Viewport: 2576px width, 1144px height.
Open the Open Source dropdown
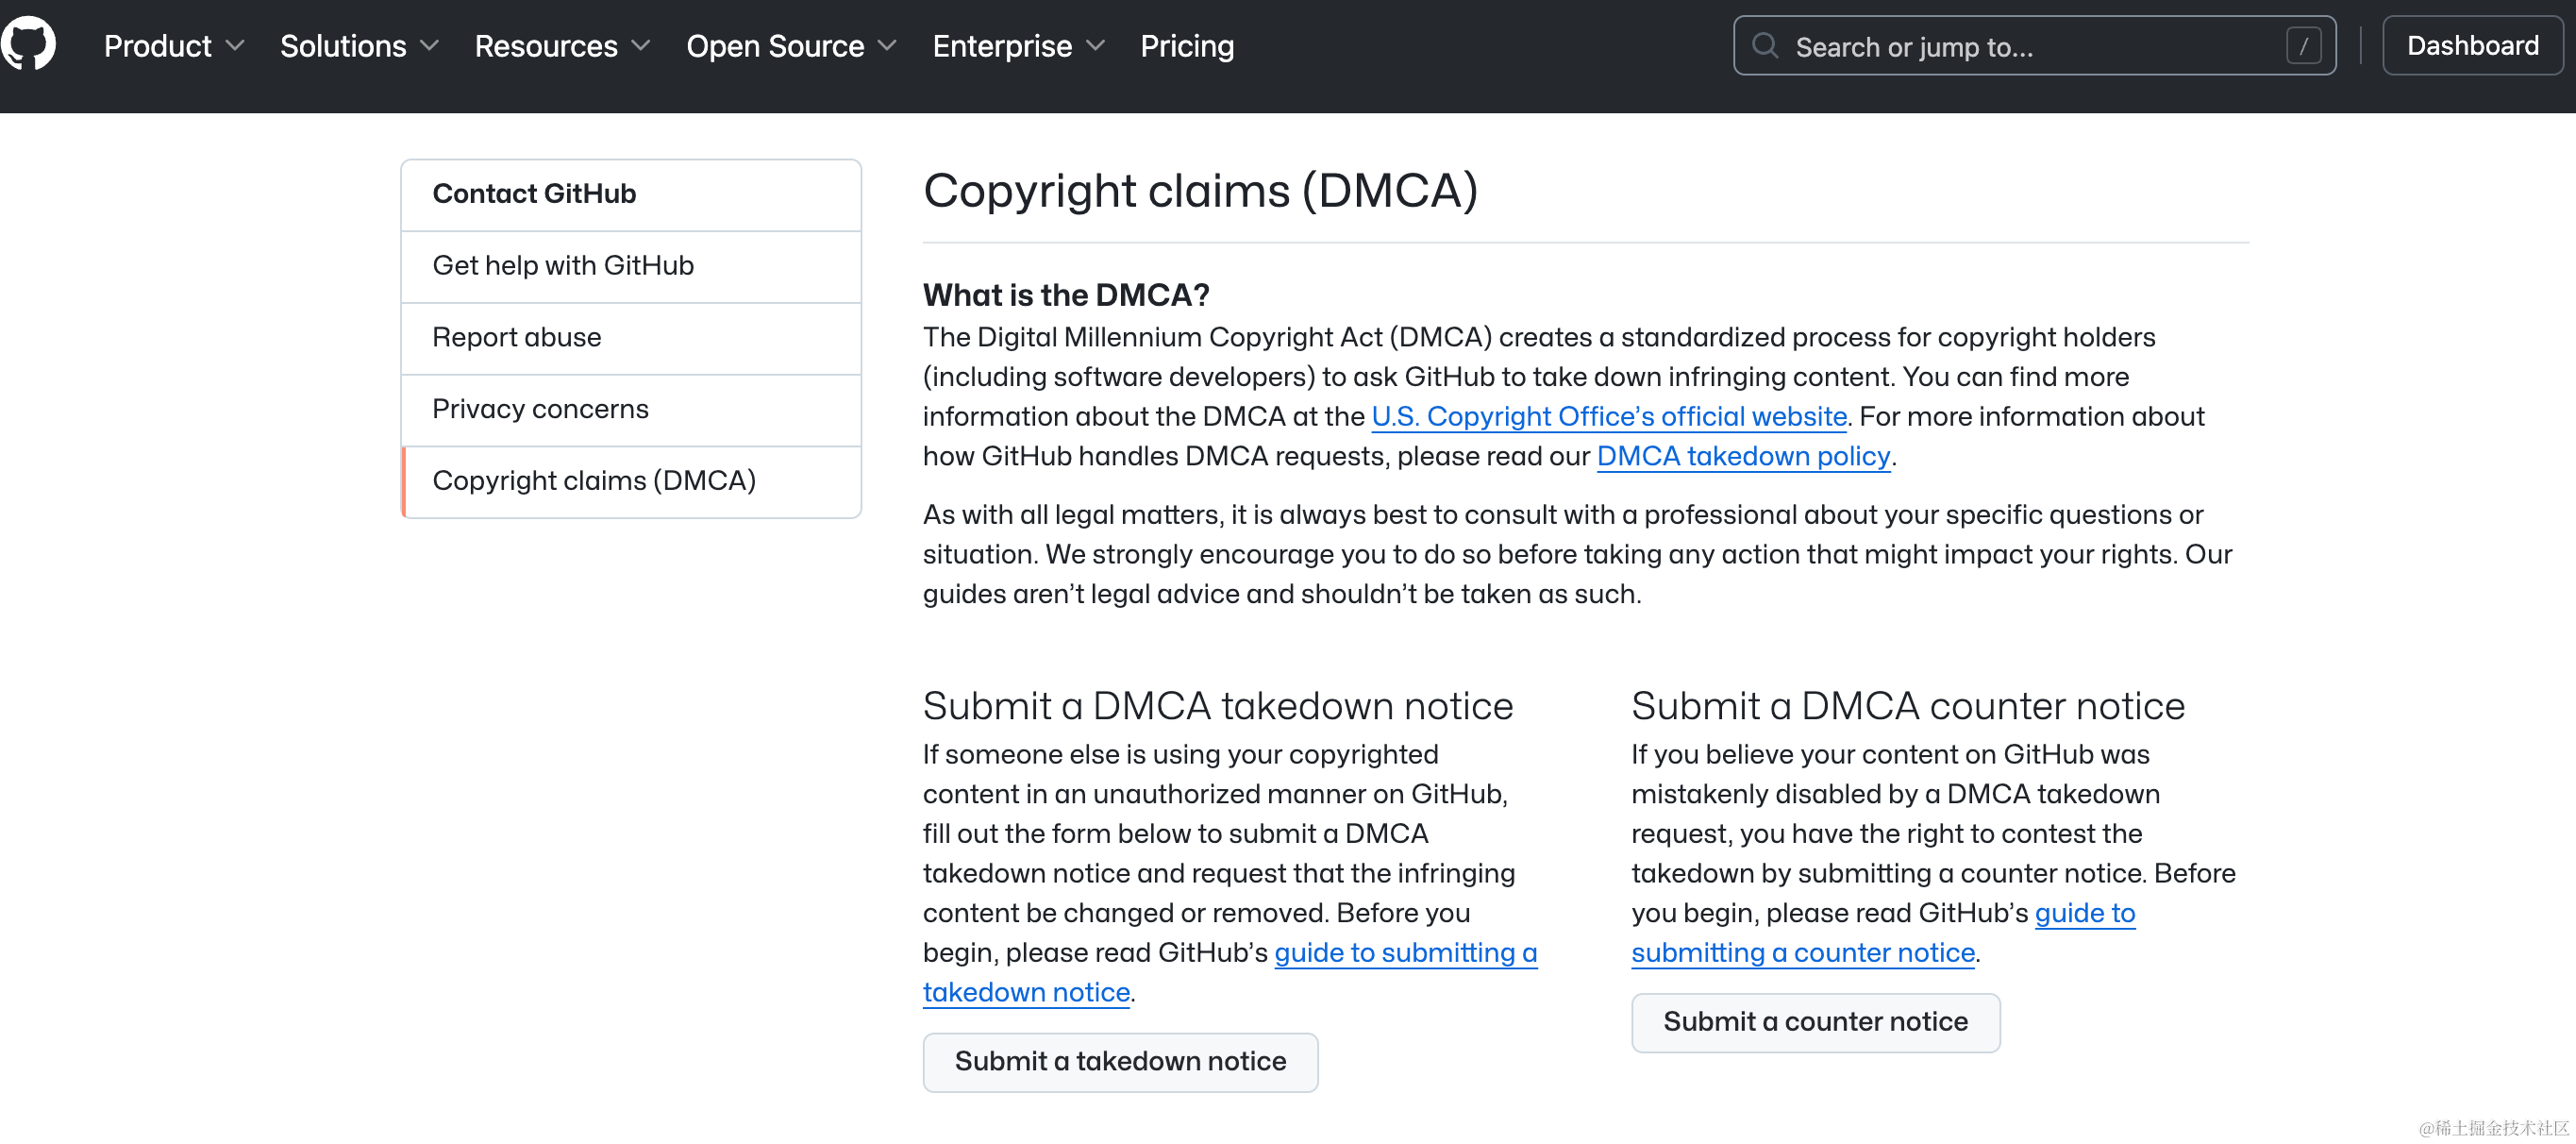pos(791,46)
